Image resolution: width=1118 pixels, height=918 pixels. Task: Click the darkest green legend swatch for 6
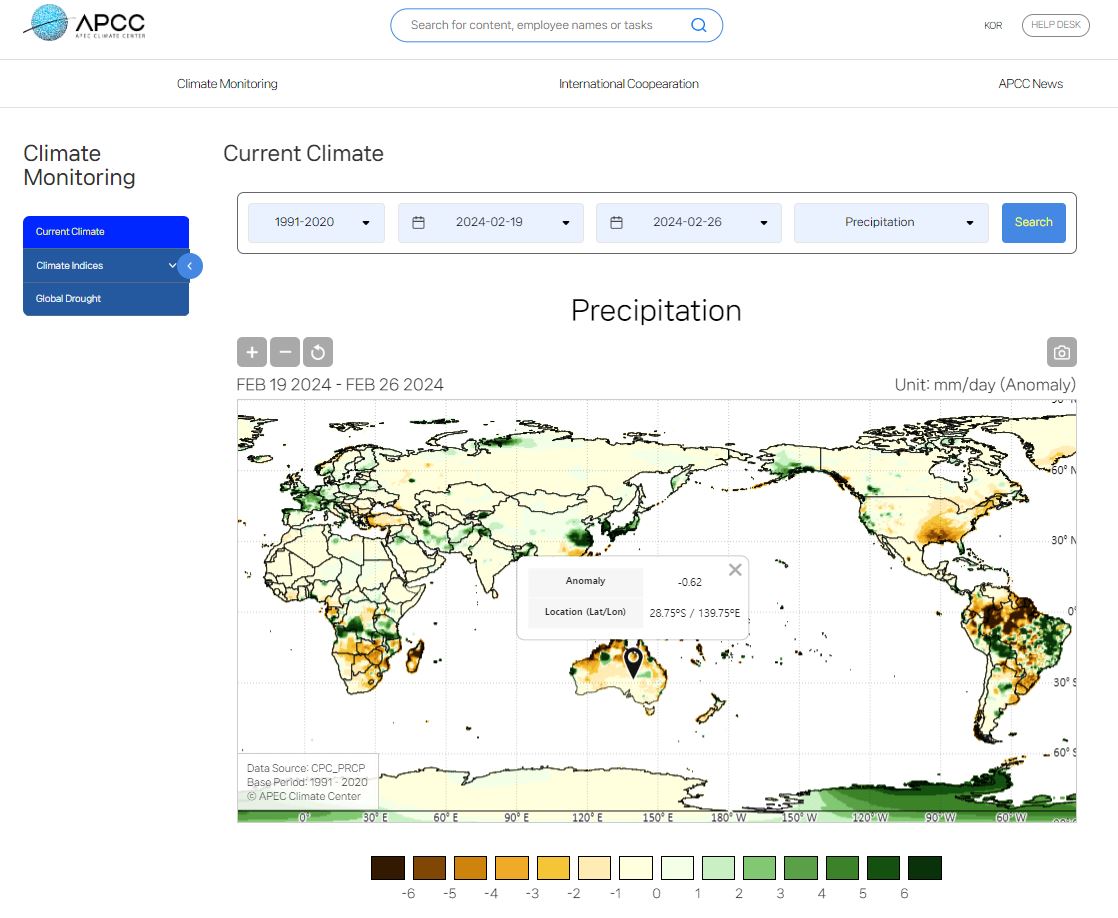[x=925, y=867]
